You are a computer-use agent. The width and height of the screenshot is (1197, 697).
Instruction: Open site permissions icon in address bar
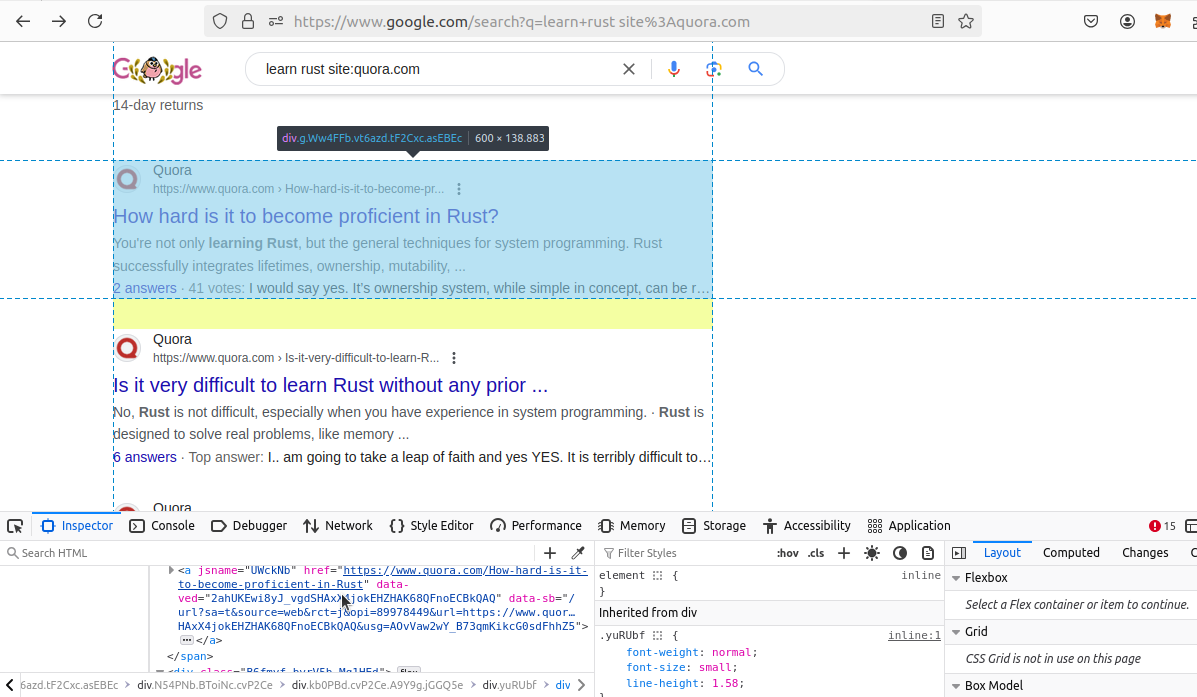pos(276,21)
